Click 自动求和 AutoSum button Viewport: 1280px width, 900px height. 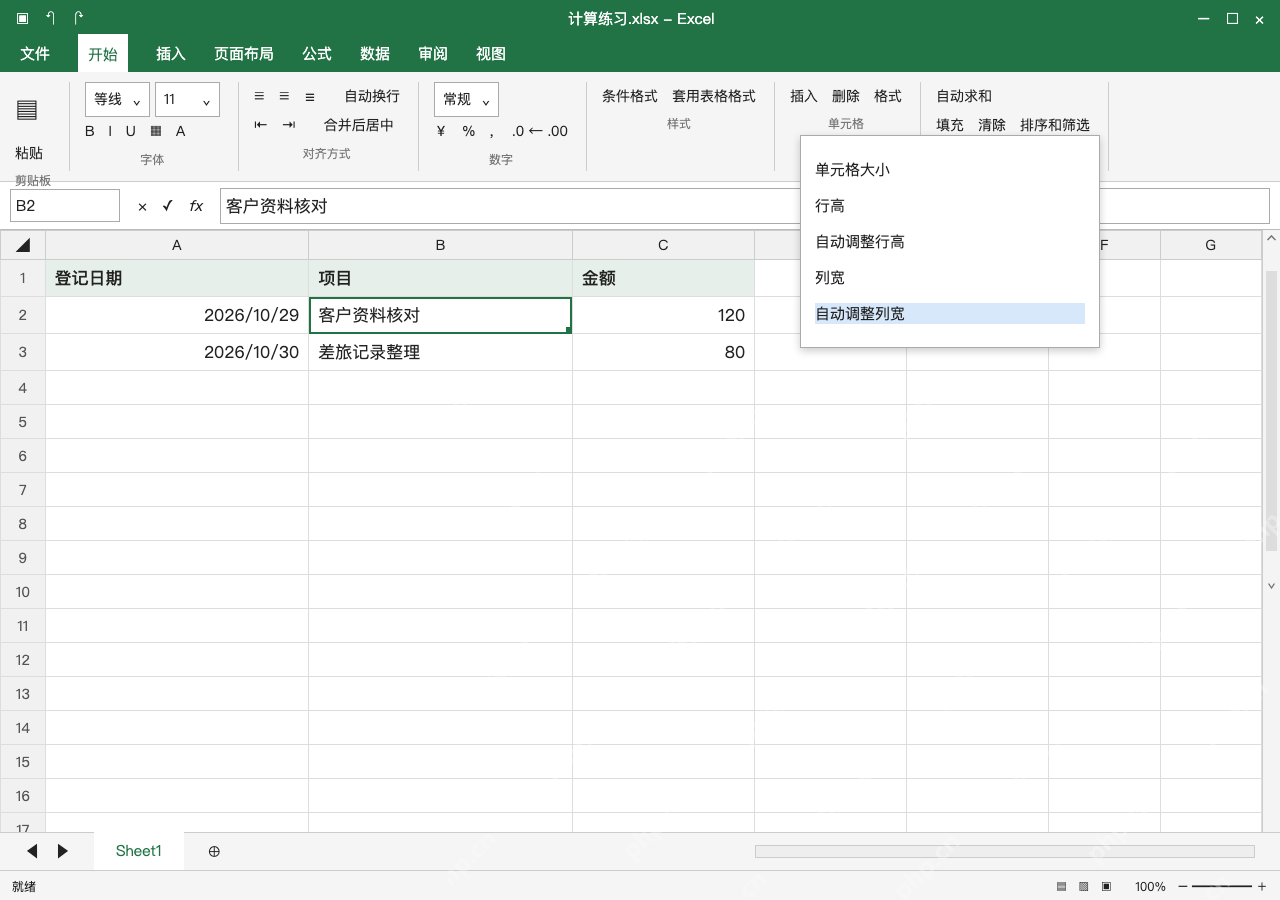pos(964,96)
